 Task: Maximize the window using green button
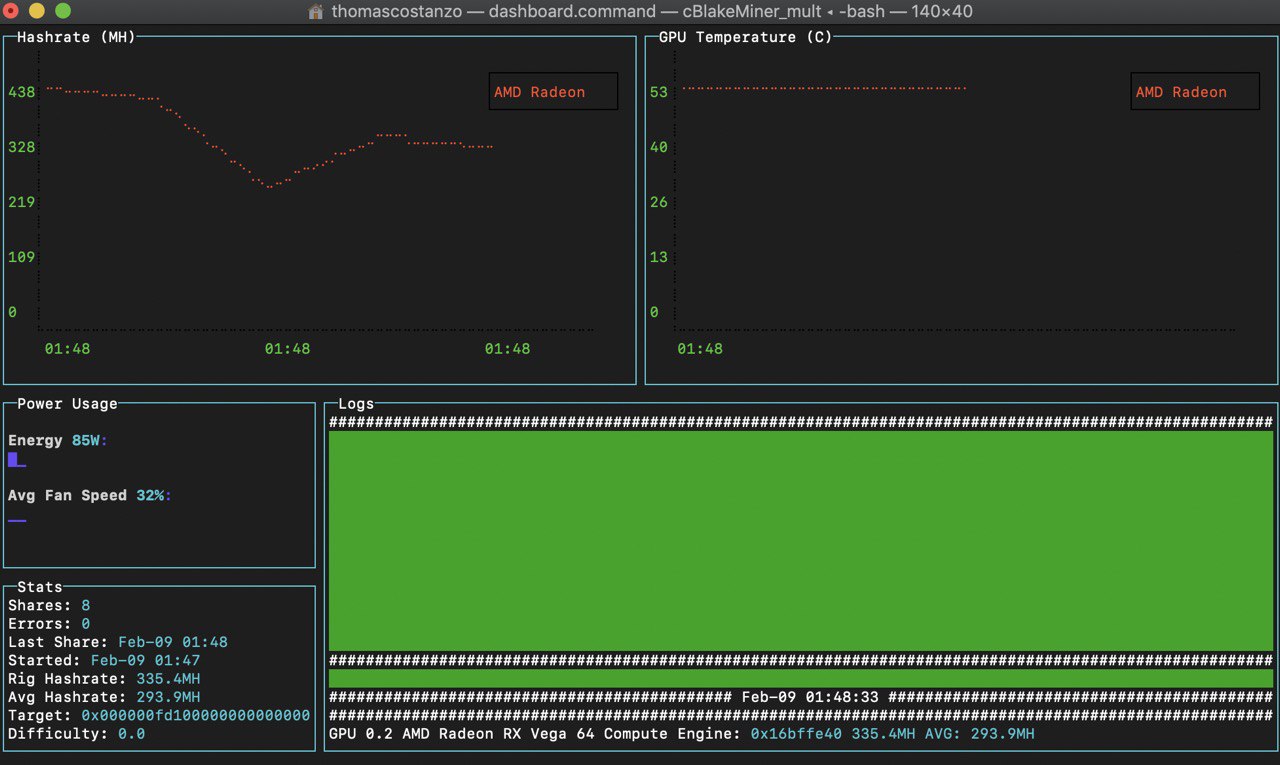point(62,11)
